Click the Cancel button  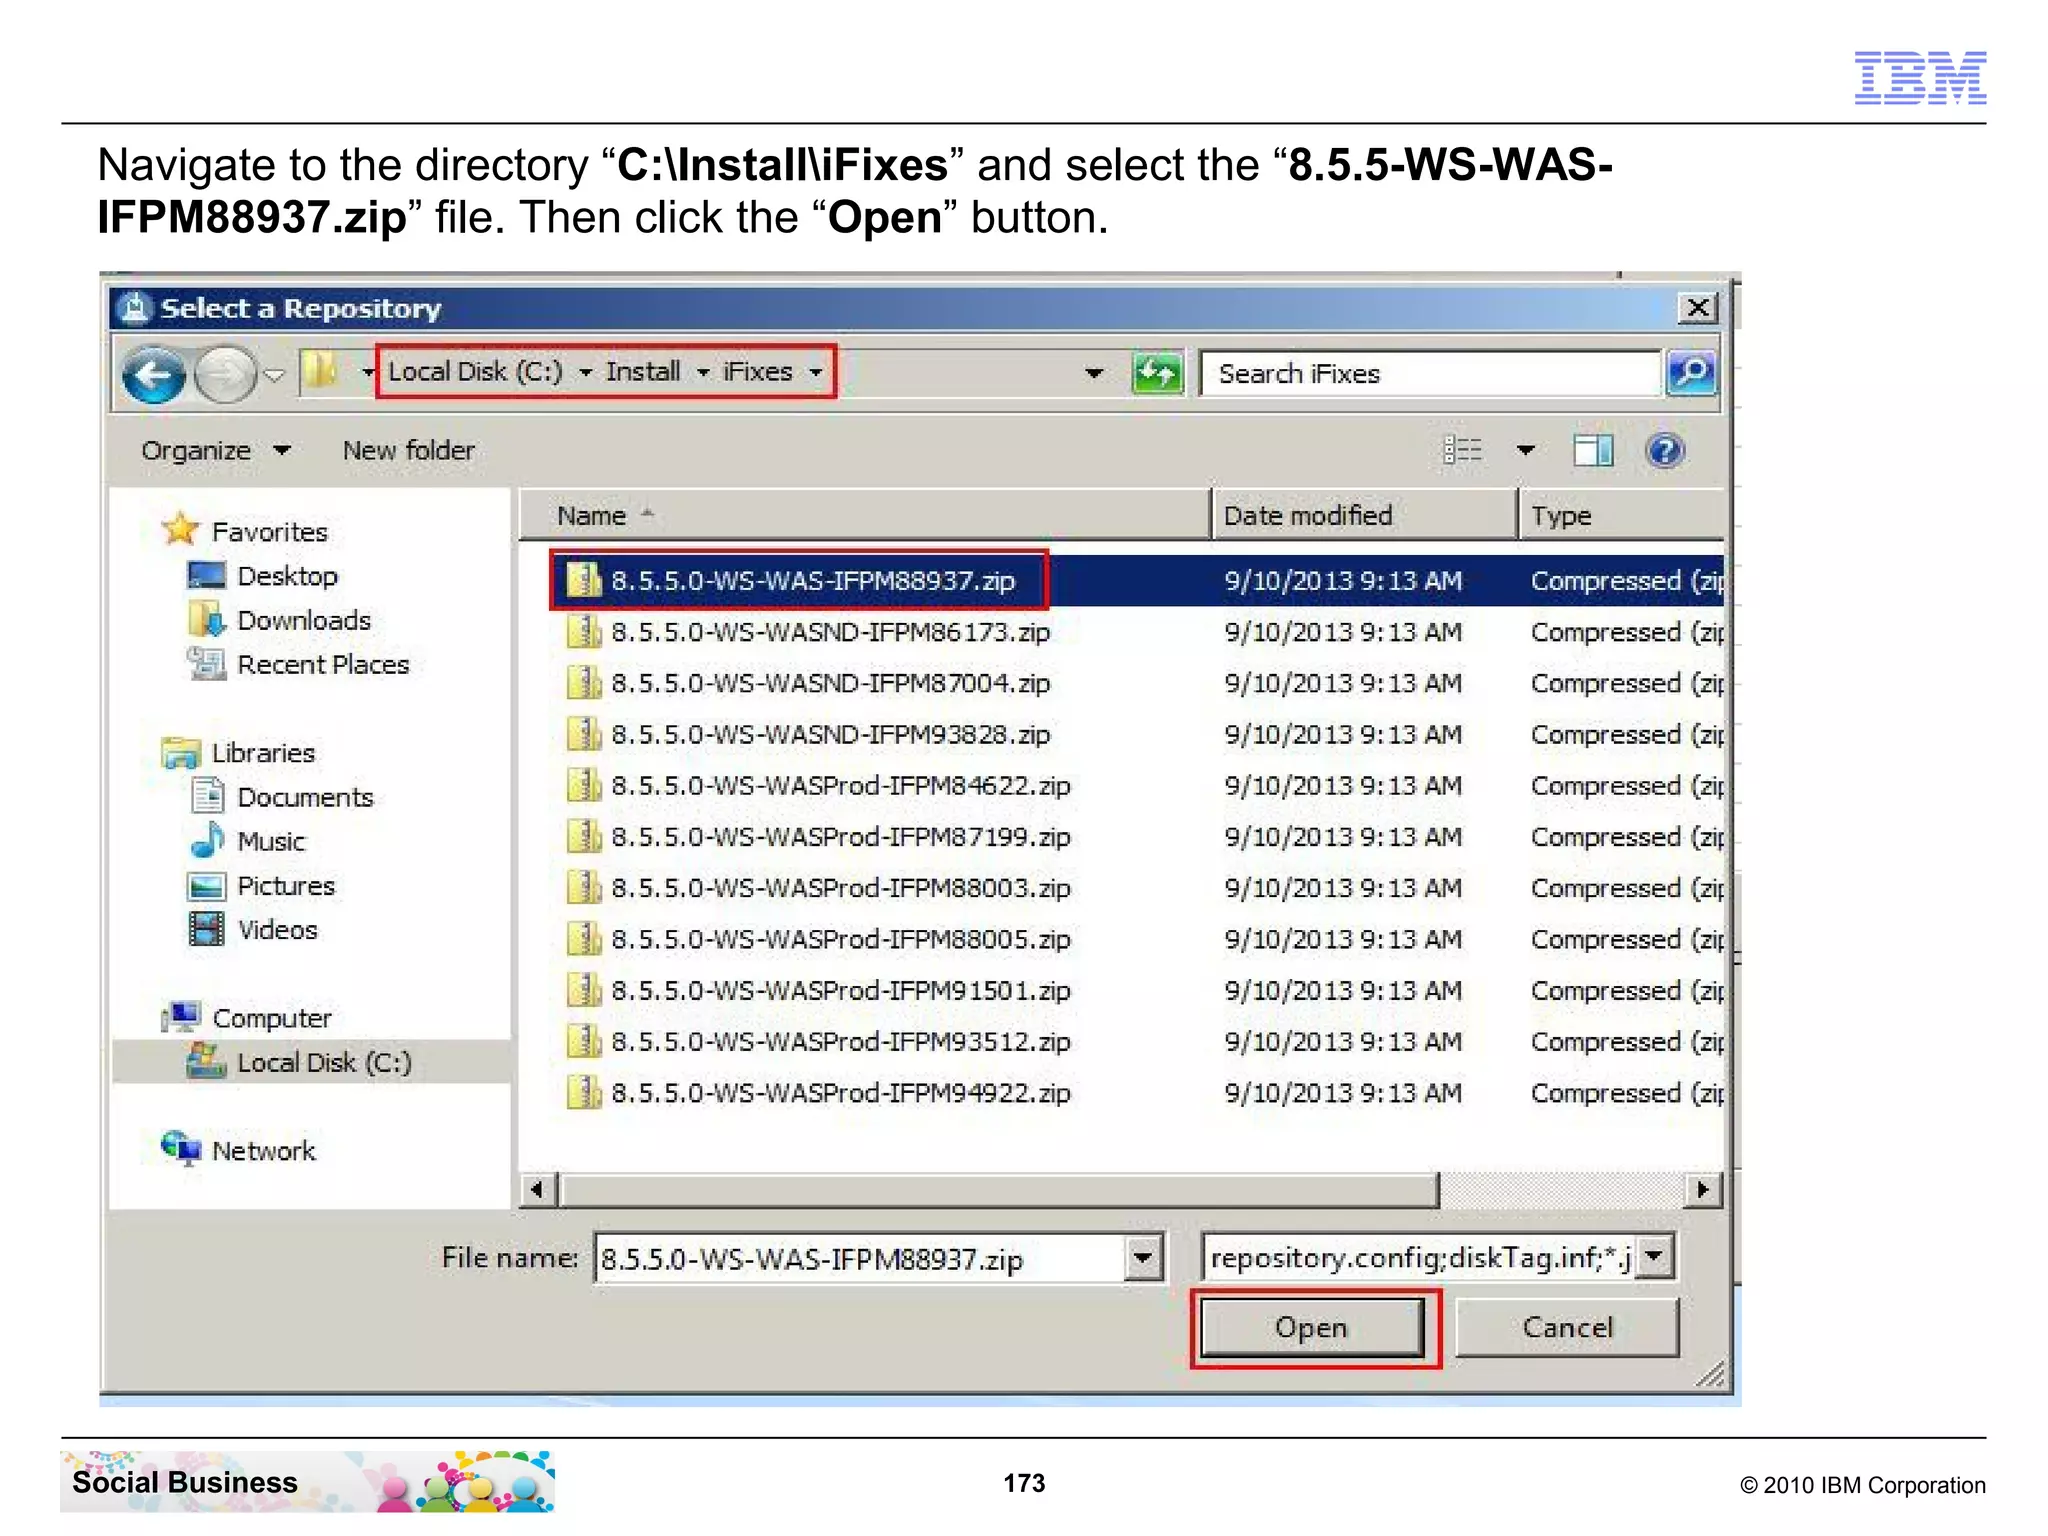[x=1567, y=1328]
